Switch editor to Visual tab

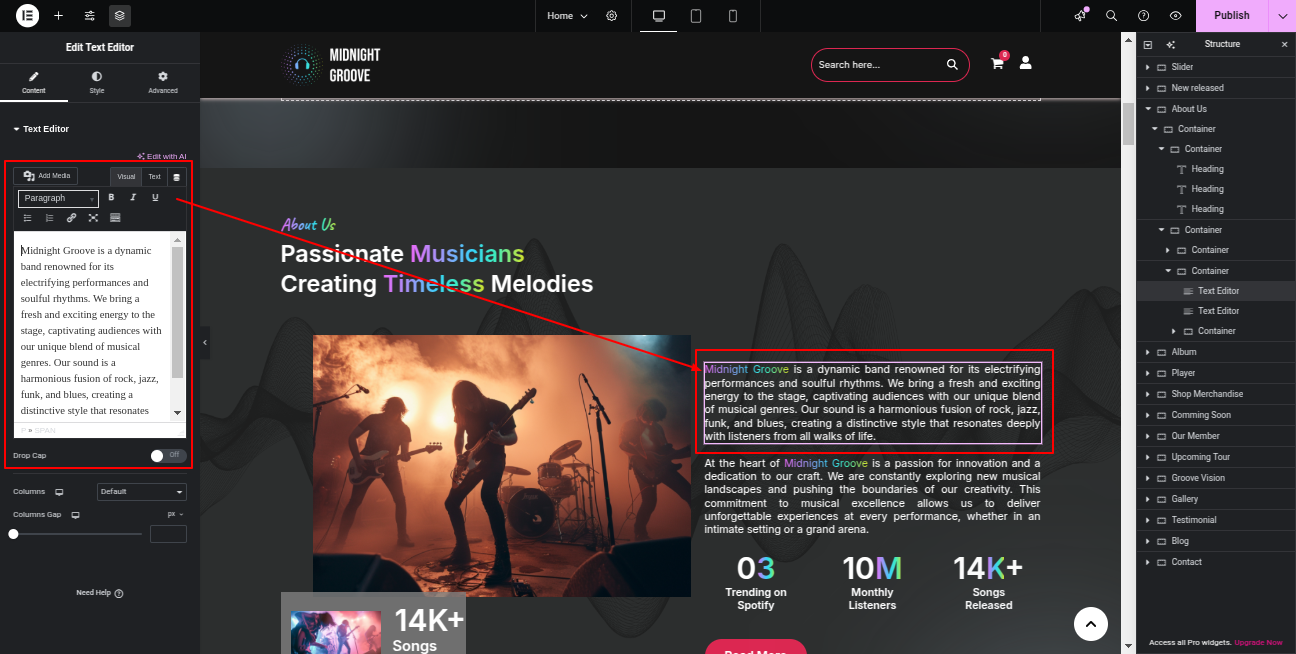(x=126, y=177)
